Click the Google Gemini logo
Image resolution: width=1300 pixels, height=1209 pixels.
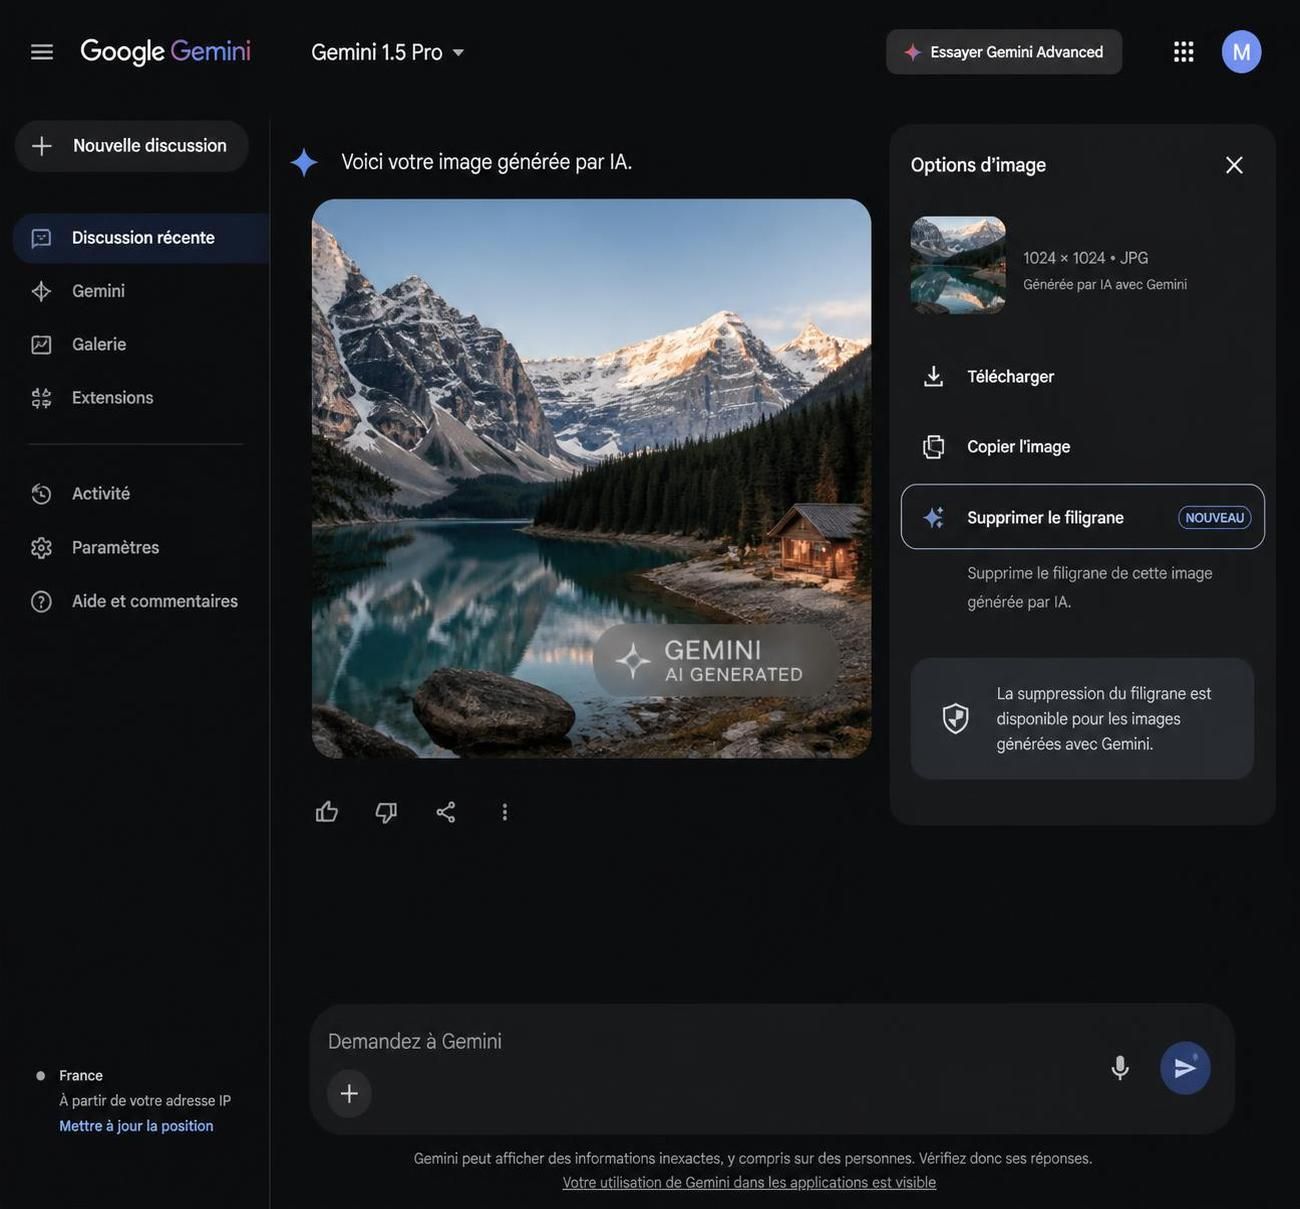[165, 51]
